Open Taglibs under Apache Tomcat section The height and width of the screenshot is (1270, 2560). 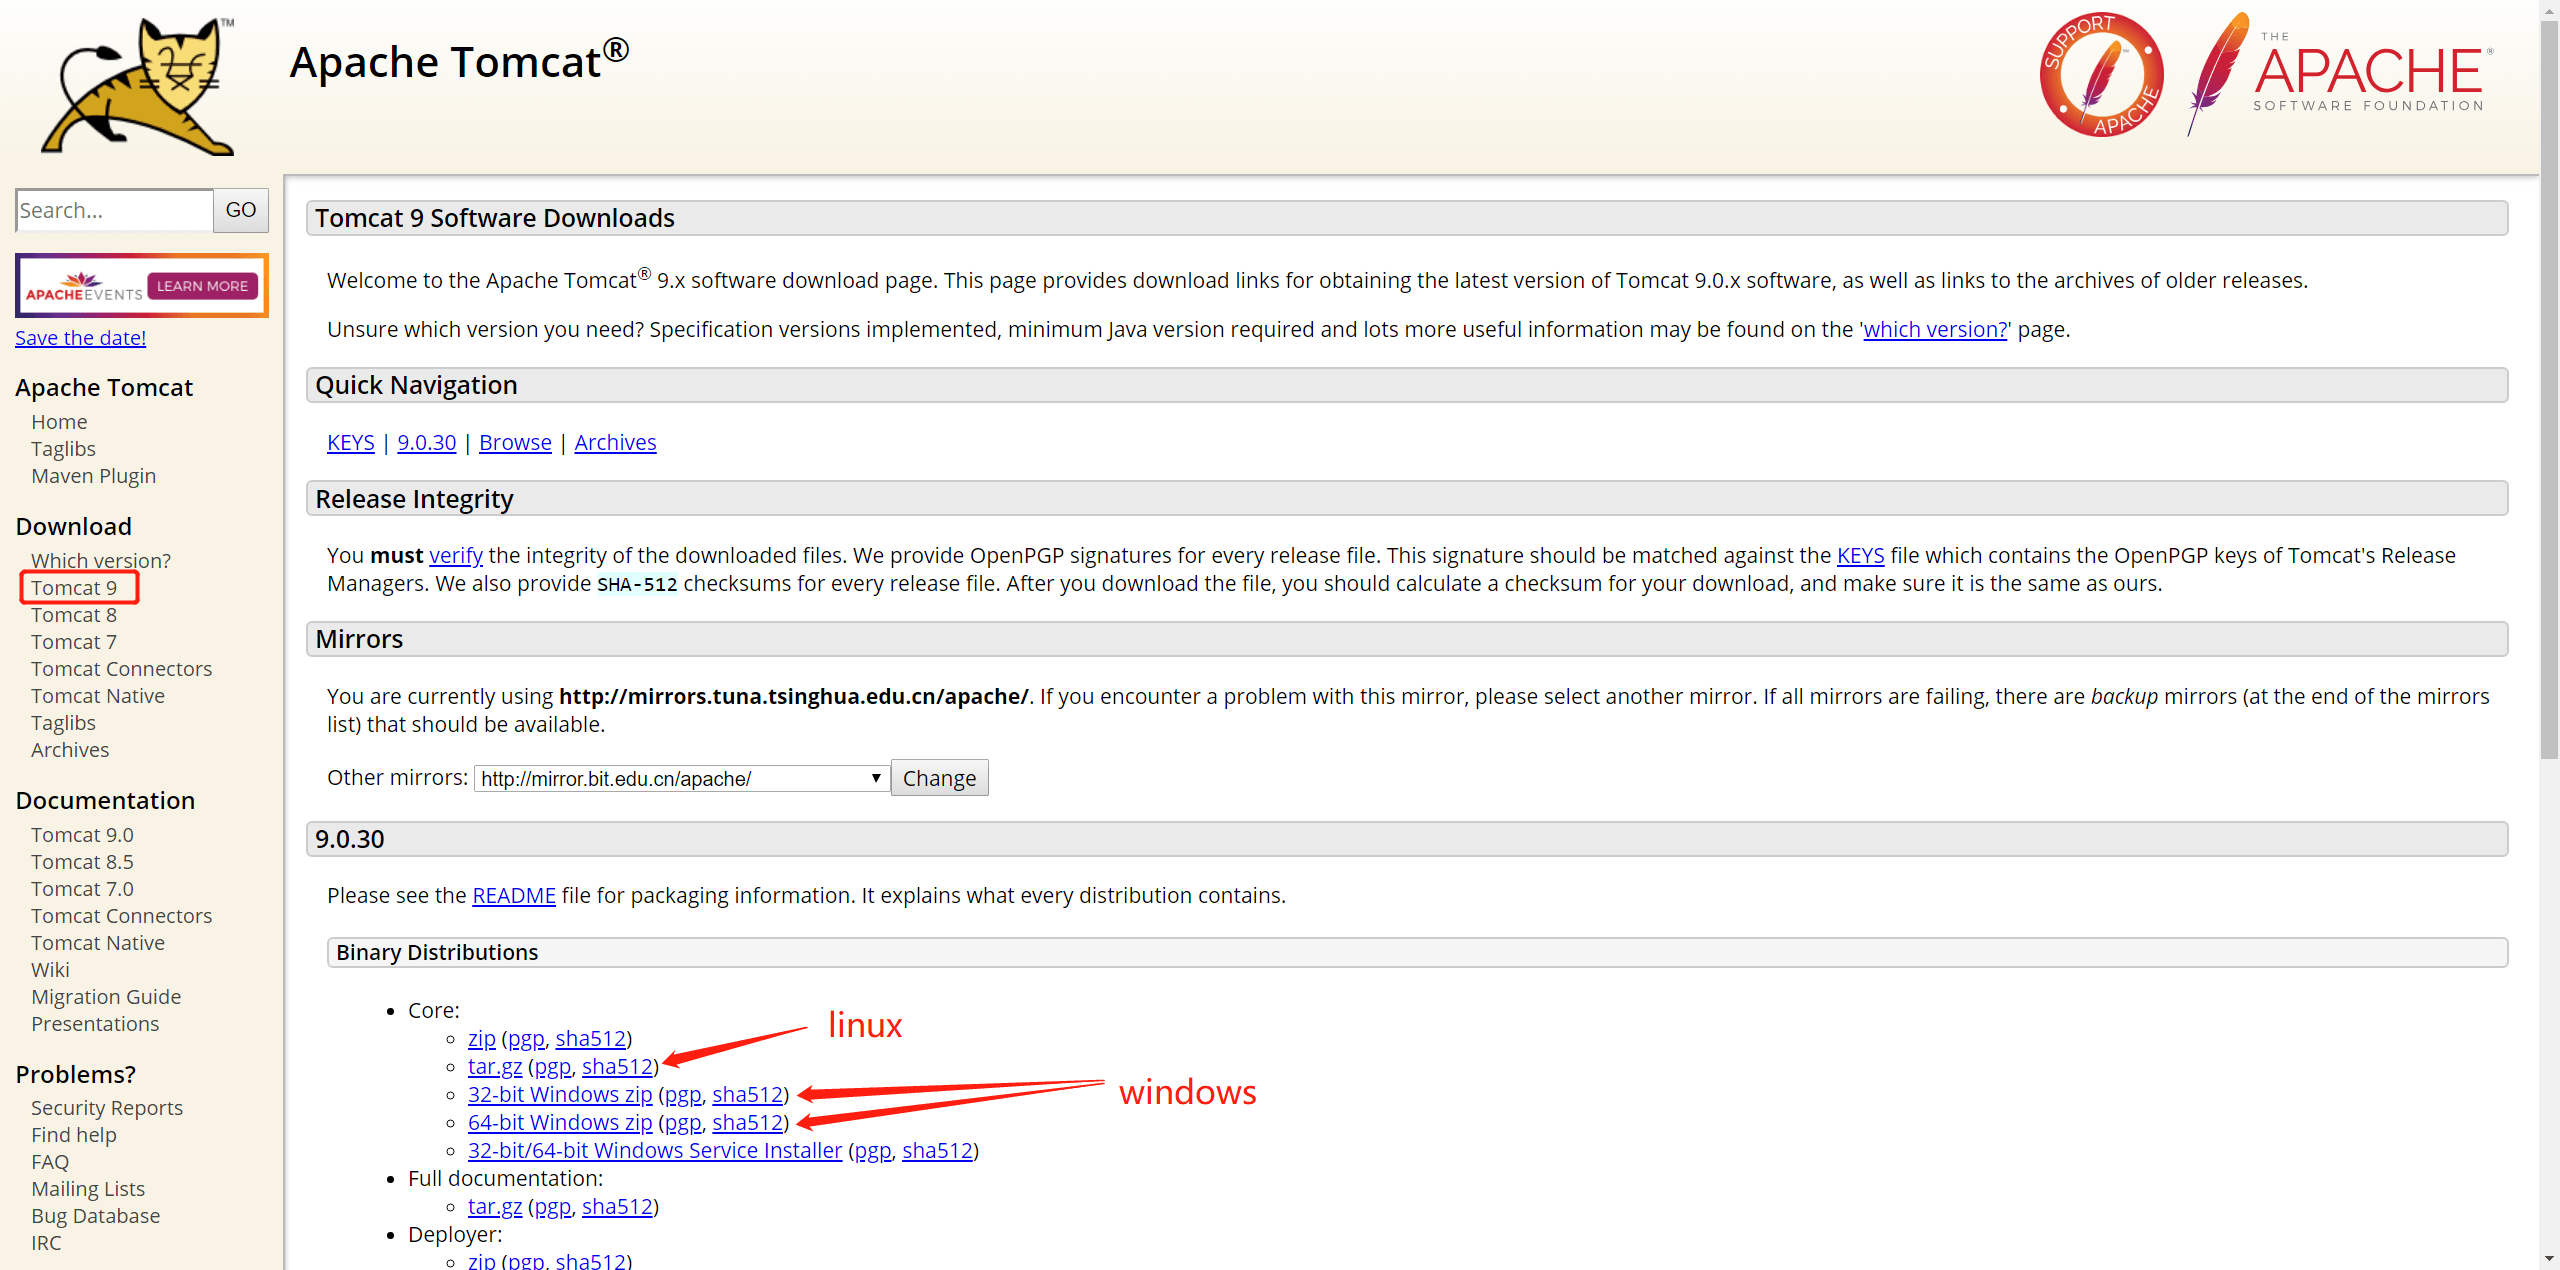pyautogui.click(x=63, y=449)
